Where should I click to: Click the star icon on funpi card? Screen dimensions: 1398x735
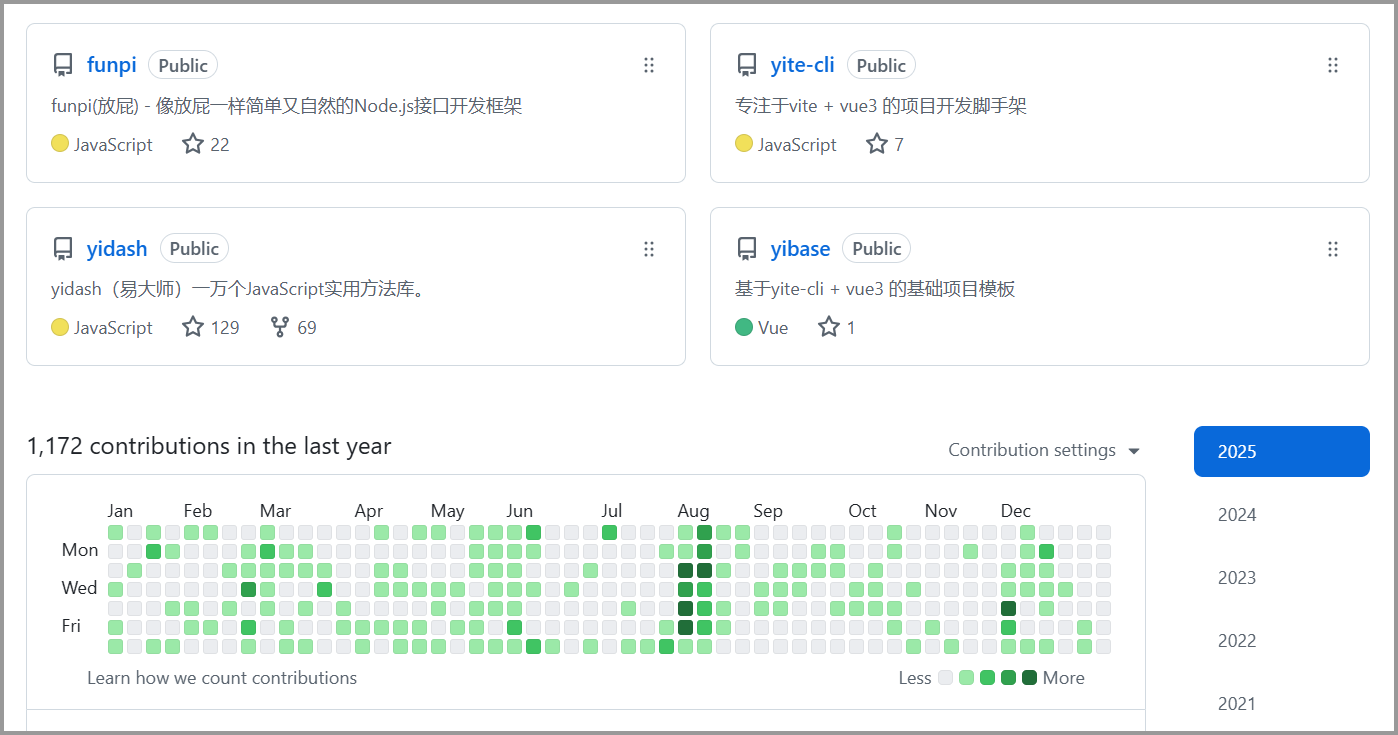click(x=193, y=144)
